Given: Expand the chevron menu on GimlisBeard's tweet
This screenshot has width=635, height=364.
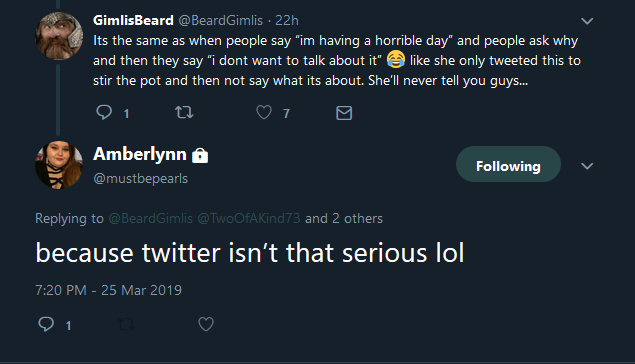Looking at the screenshot, I should [x=587, y=21].
